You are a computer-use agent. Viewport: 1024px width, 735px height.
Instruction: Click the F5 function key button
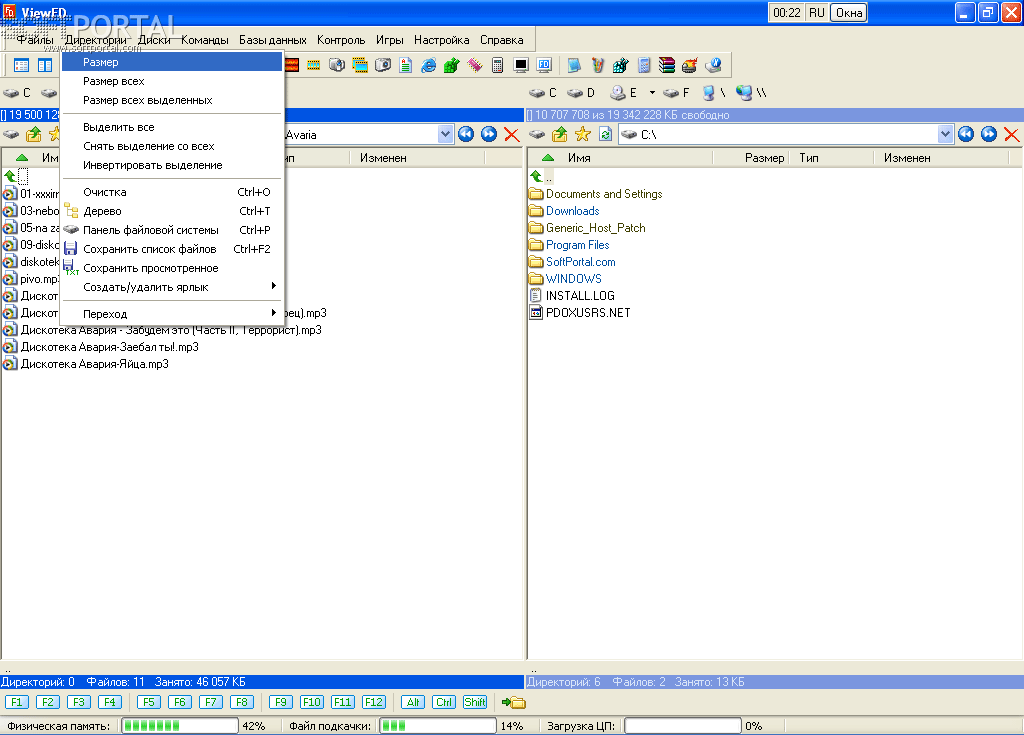(148, 702)
